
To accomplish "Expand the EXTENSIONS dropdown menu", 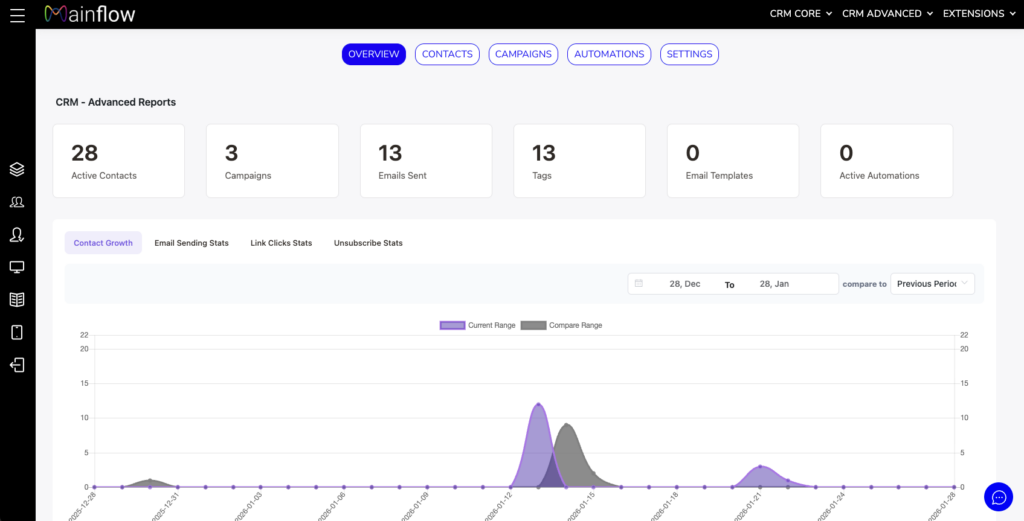I will (x=979, y=14).
